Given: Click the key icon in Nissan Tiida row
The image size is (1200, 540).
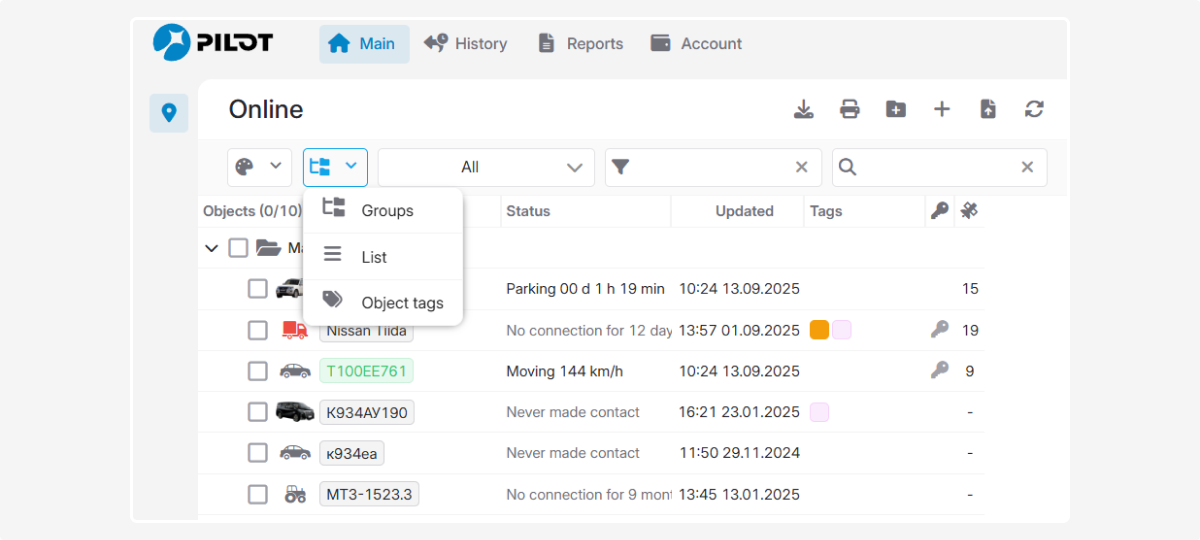Looking at the screenshot, I should point(939,330).
